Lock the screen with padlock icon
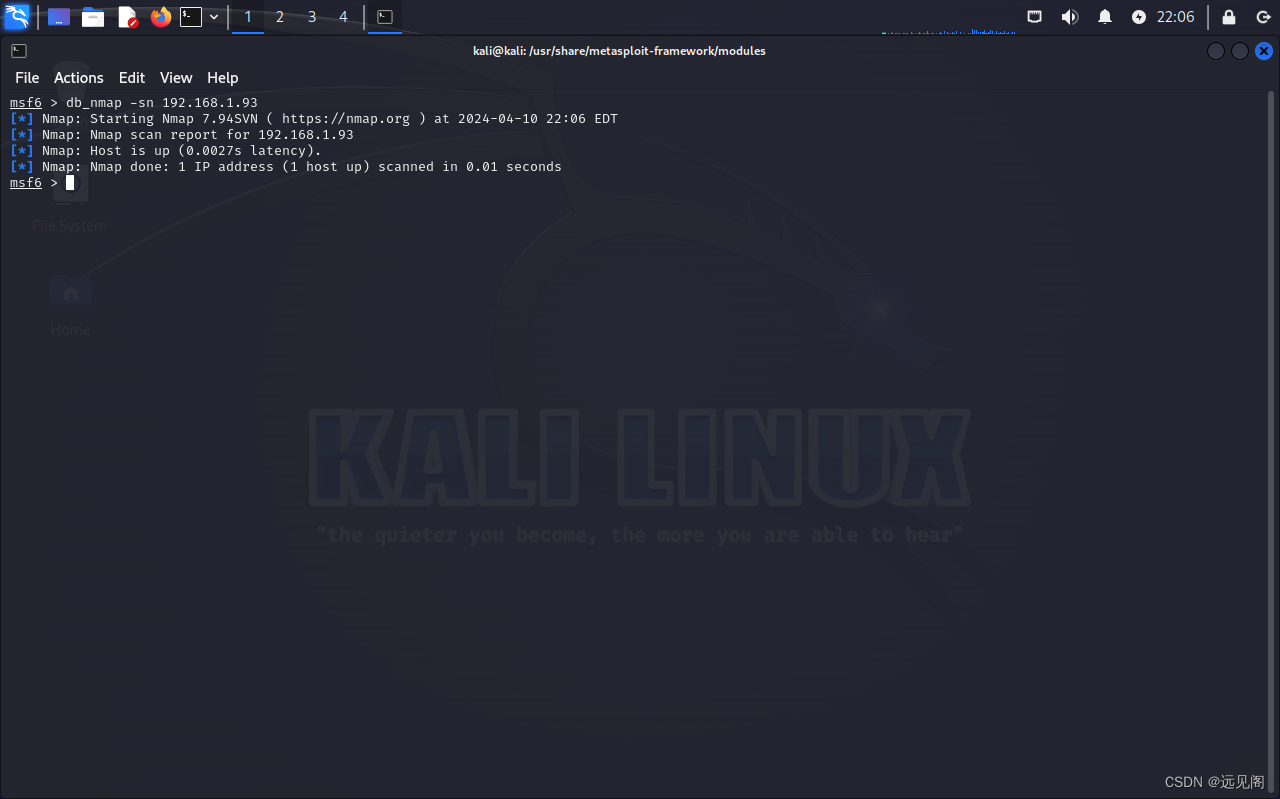 (x=1229, y=17)
